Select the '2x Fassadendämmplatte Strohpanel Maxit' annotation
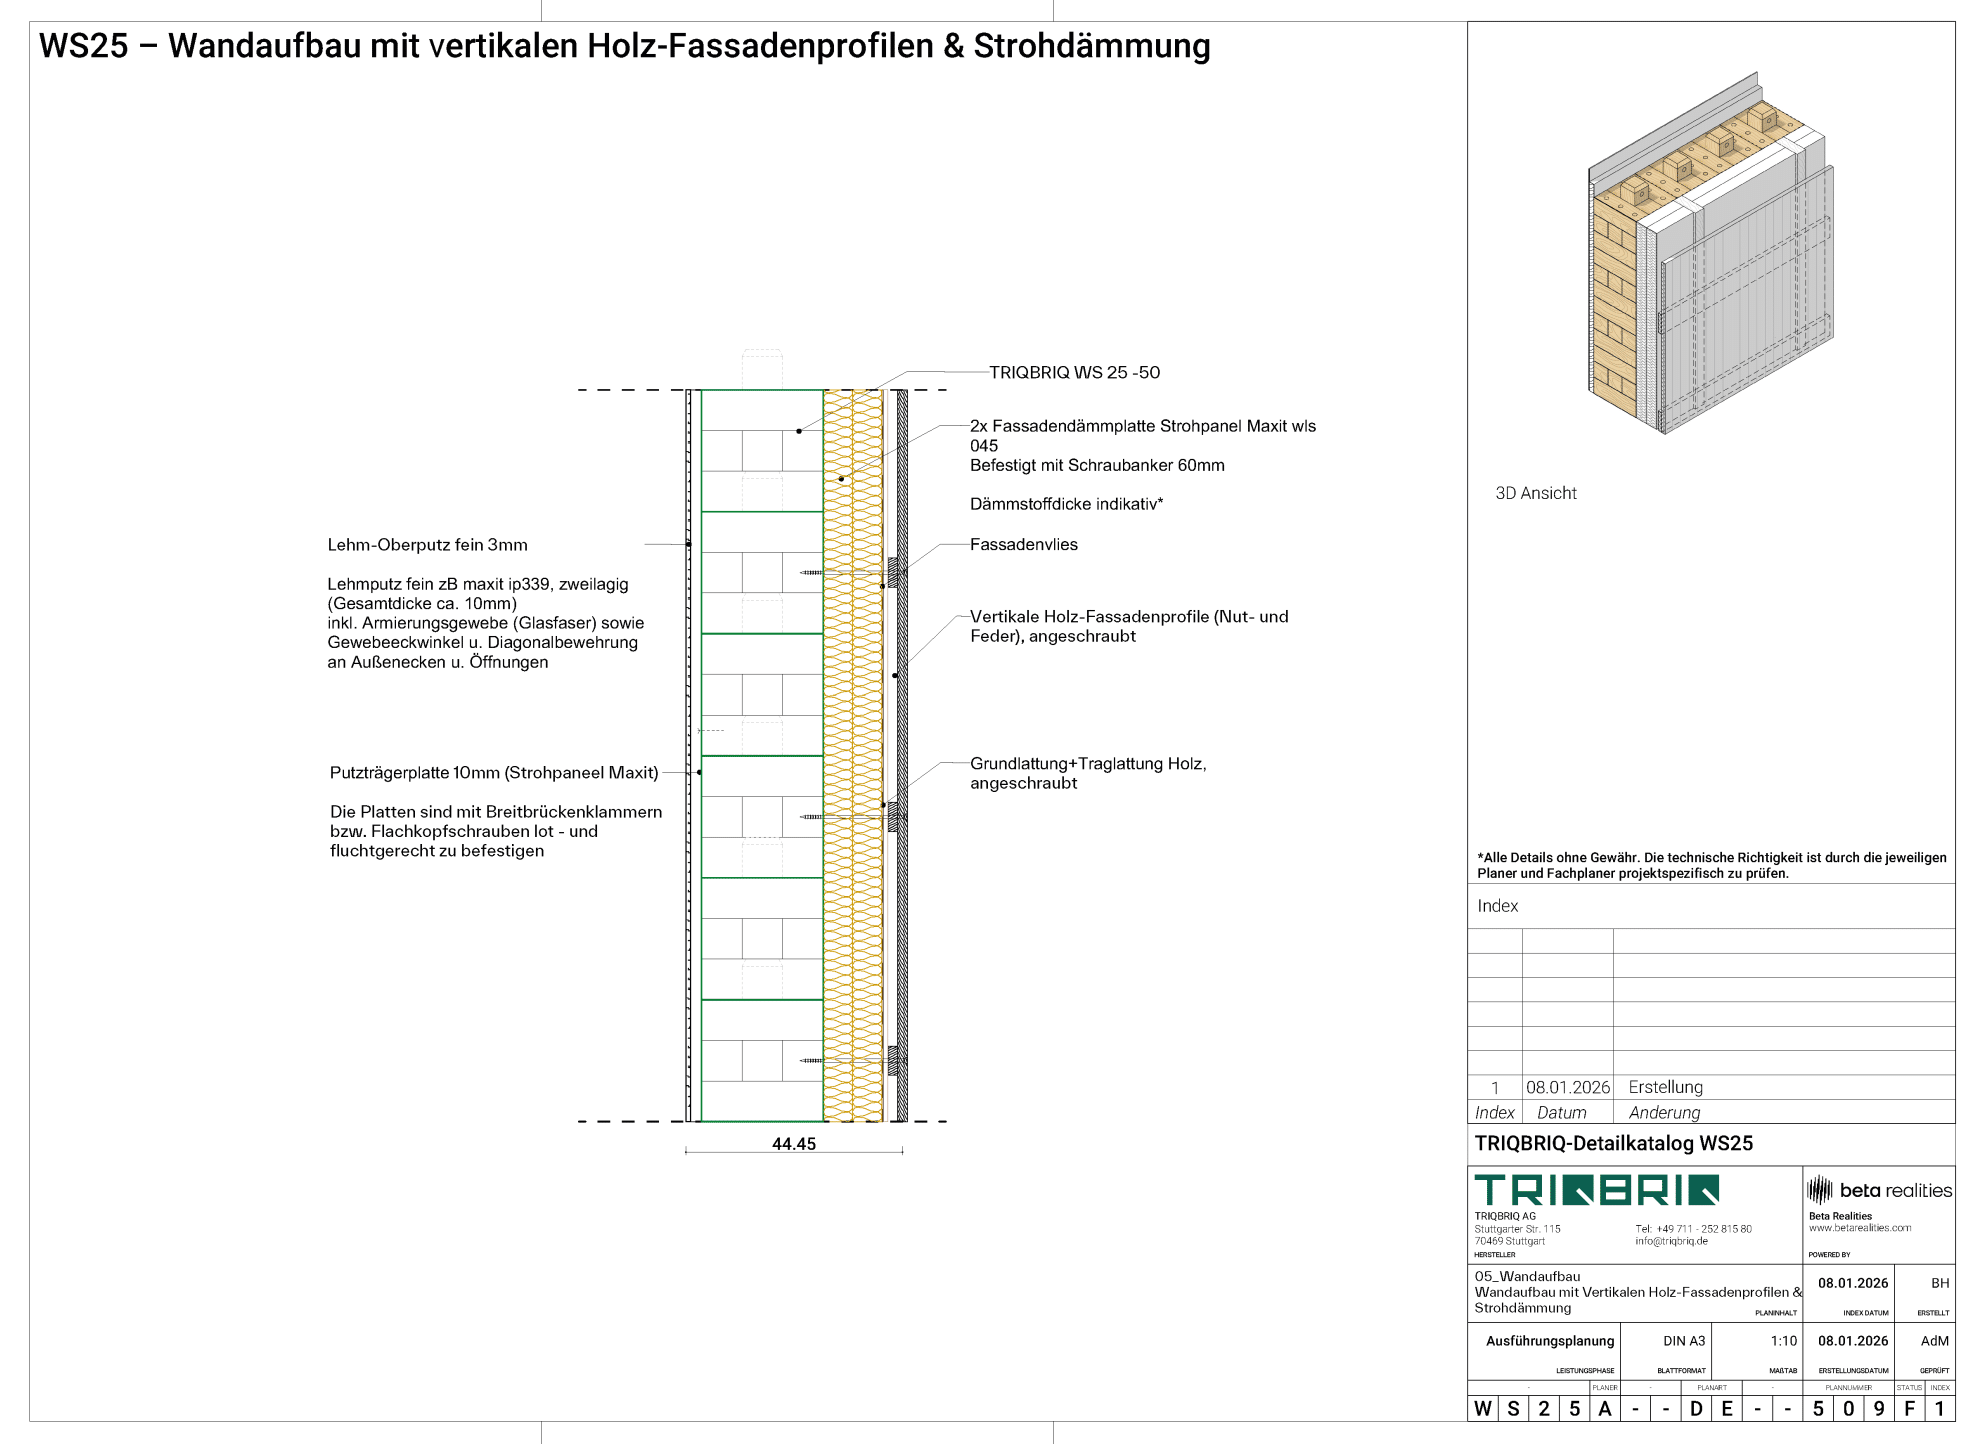Image resolution: width=1980 pixels, height=1444 pixels. point(1143,436)
